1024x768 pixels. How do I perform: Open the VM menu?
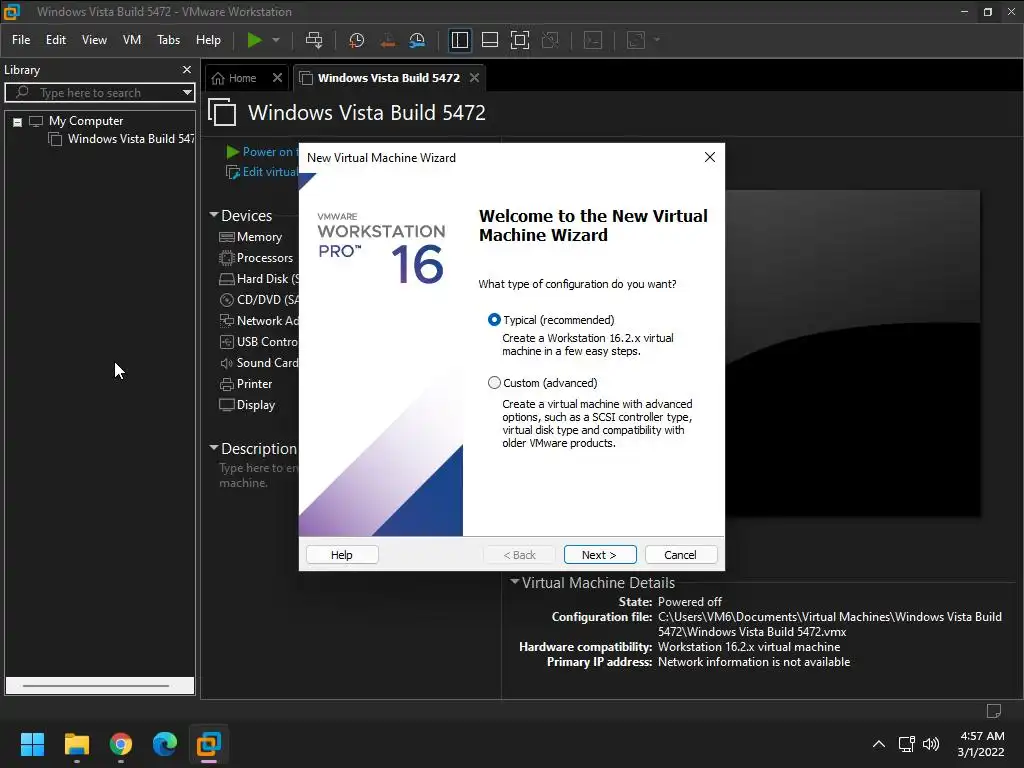(x=132, y=40)
